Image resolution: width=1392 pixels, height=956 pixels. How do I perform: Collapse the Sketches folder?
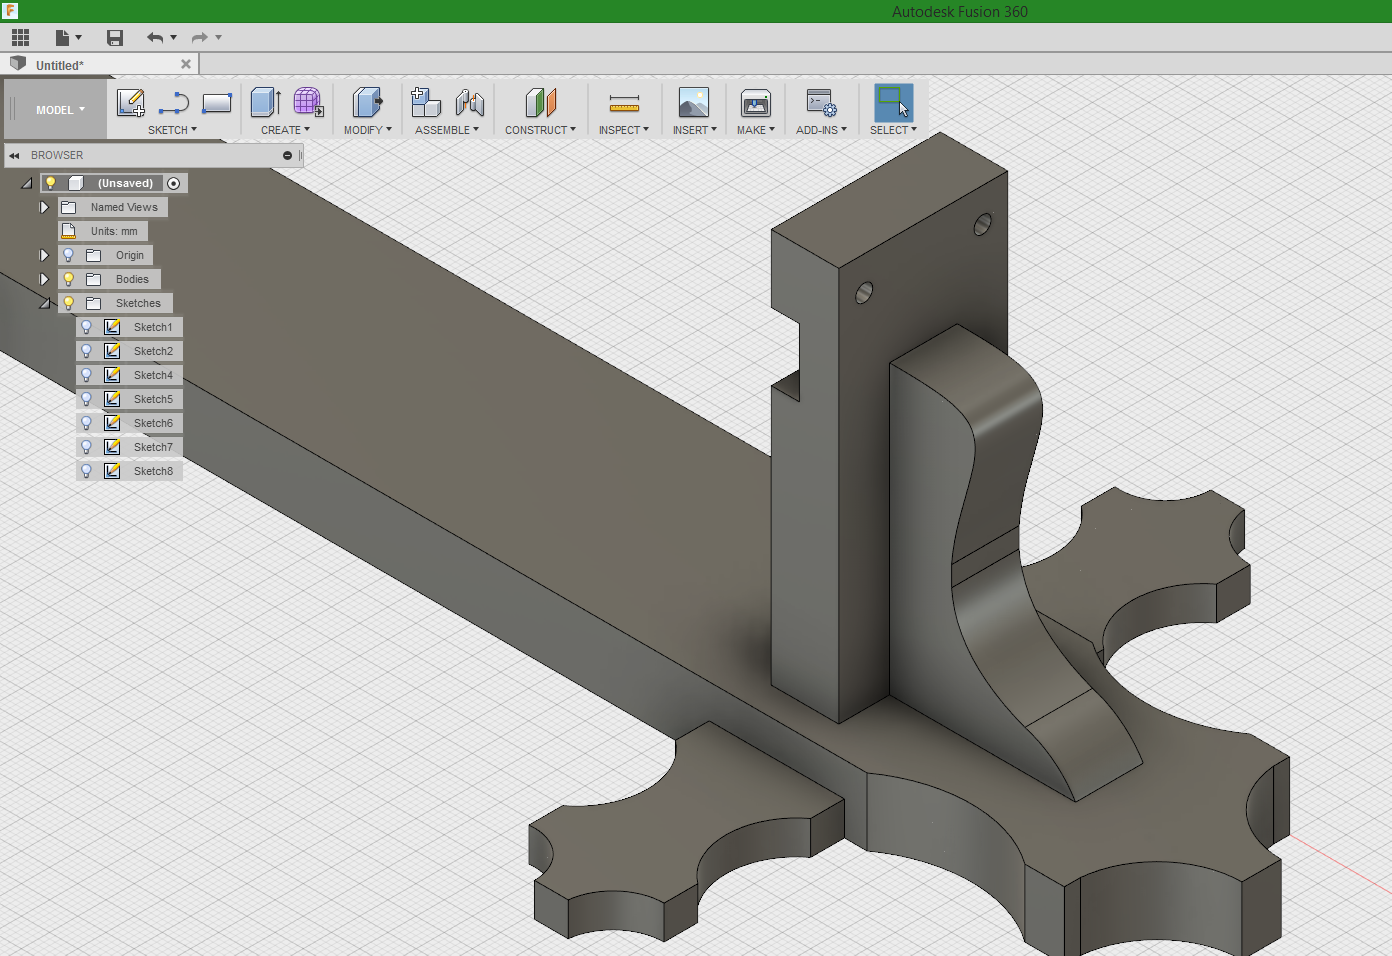pyautogui.click(x=44, y=303)
